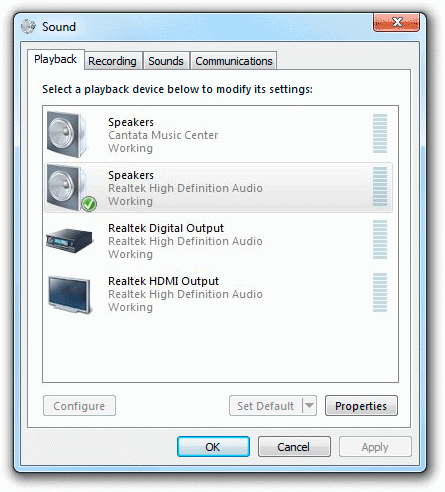Select the Cantata Music Center speaker icon
Screen dimensions: 445x492
67,134
